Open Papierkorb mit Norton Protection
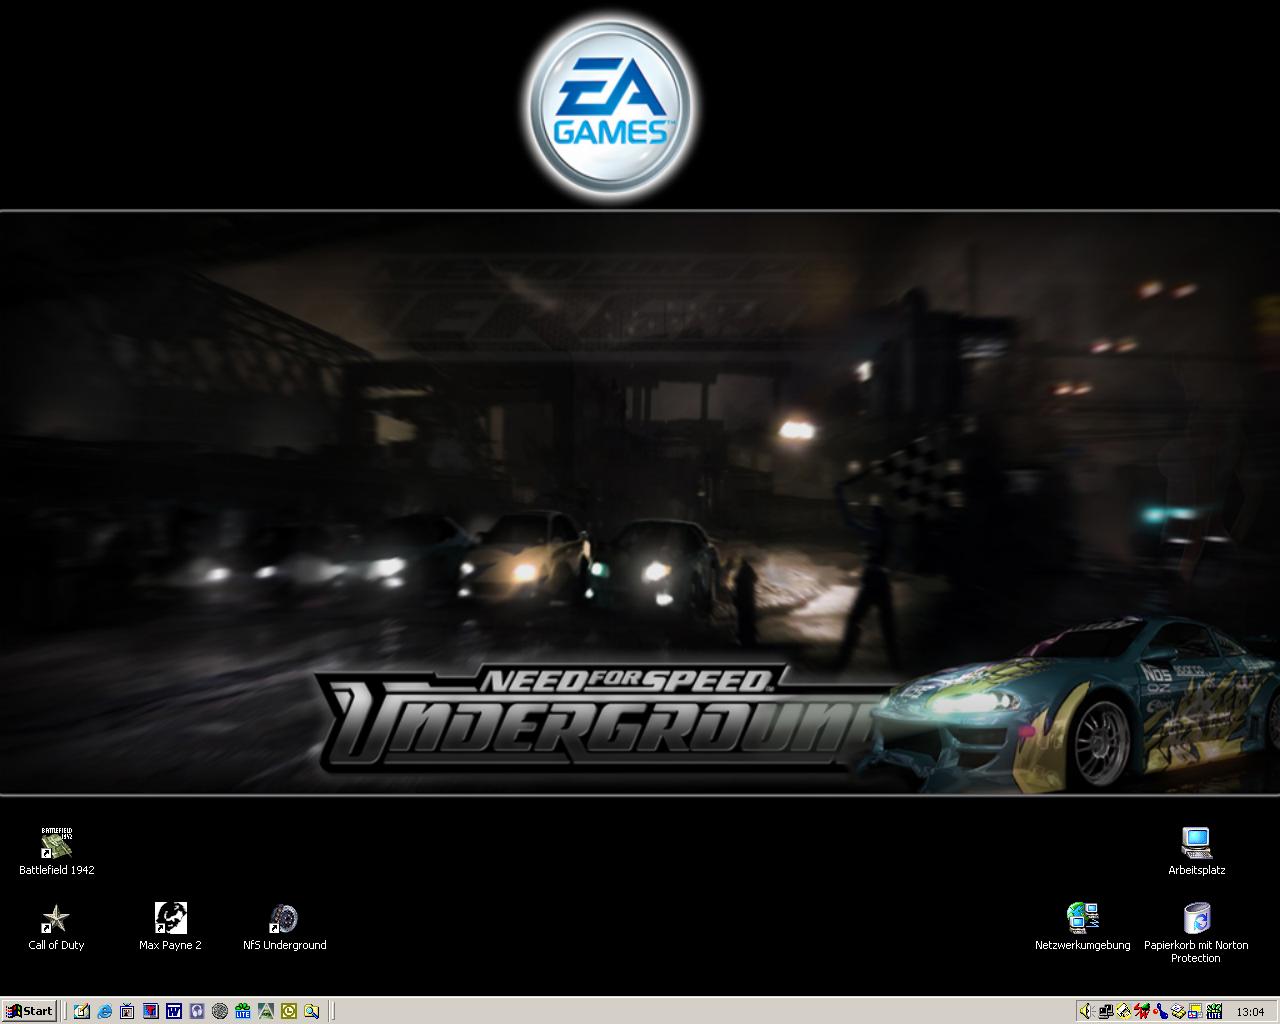1280x1024 pixels. coord(1196,919)
